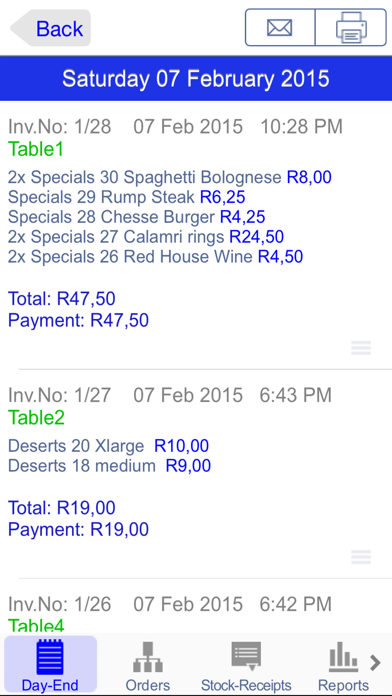
Task: Go Back to previous screen
Action: pos(51,28)
